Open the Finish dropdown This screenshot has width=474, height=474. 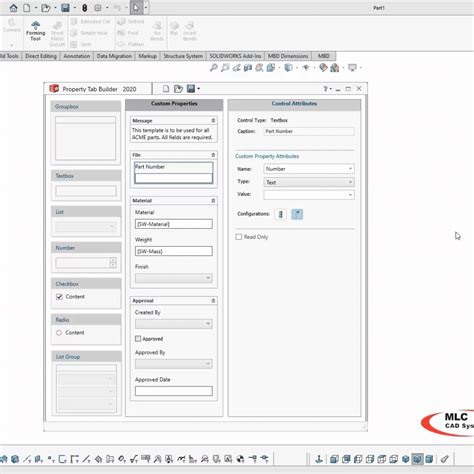(174, 278)
